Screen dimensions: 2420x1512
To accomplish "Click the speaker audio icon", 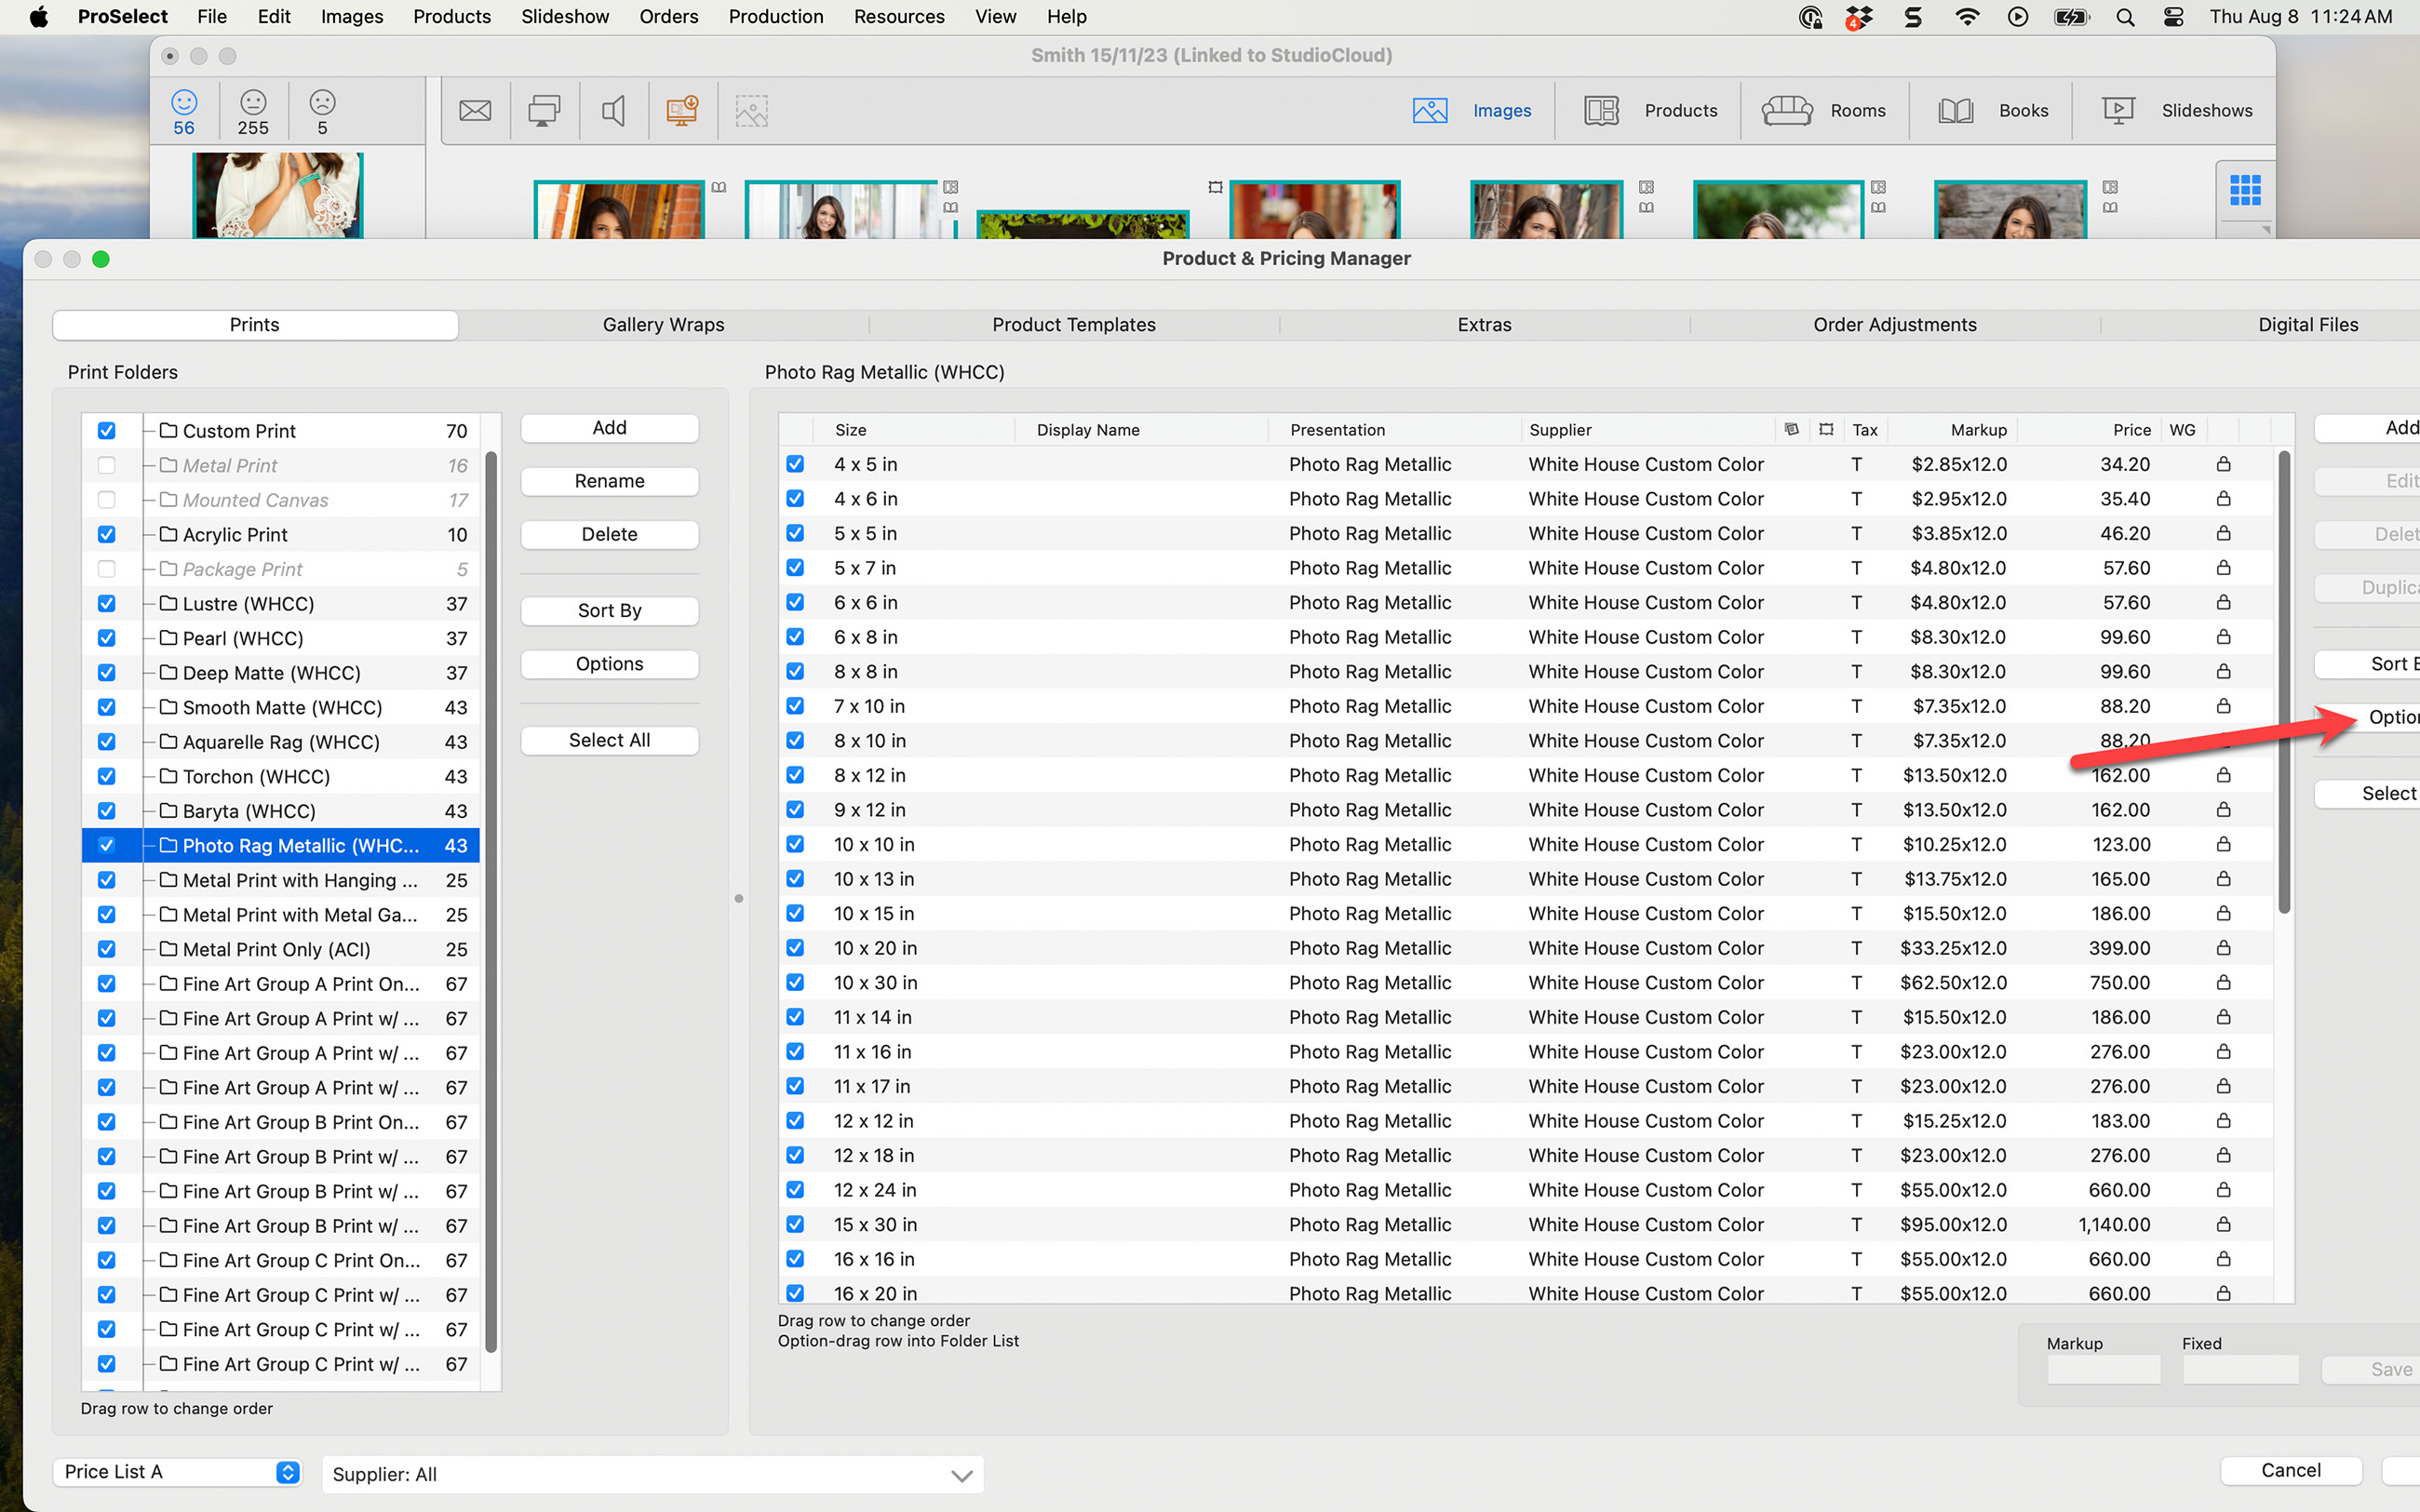I will click(613, 110).
